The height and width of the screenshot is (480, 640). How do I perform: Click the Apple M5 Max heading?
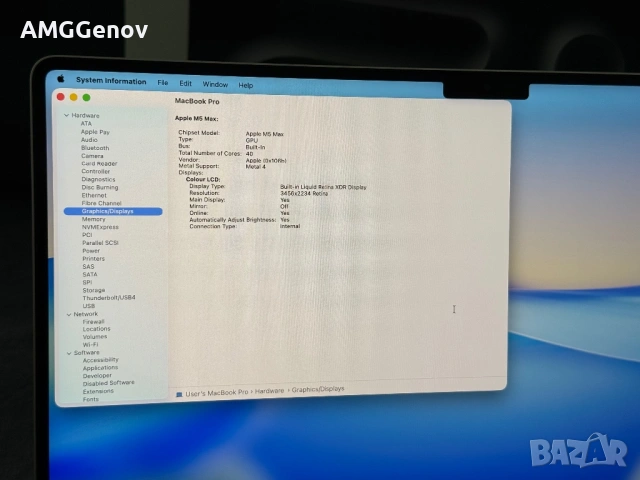coord(196,118)
